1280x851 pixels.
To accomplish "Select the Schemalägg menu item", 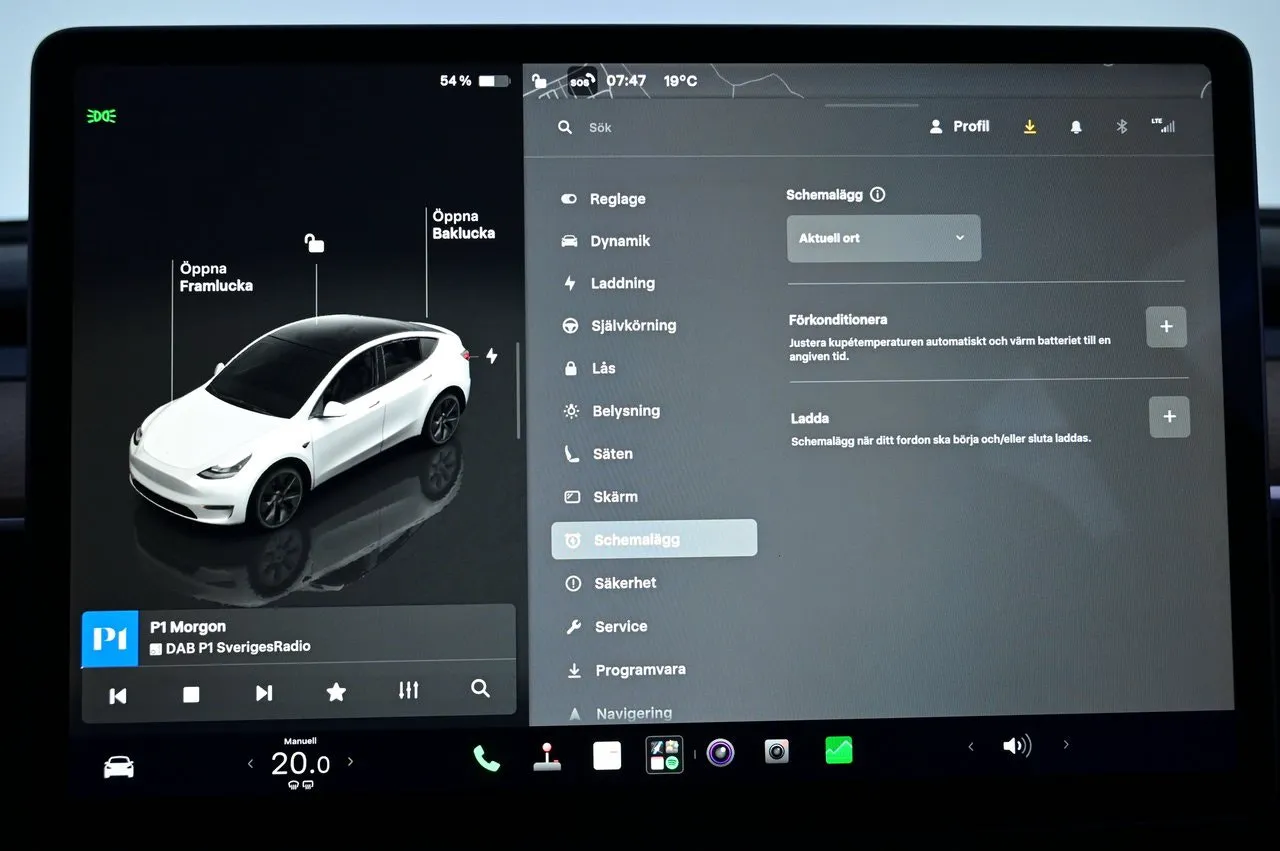I will [655, 539].
